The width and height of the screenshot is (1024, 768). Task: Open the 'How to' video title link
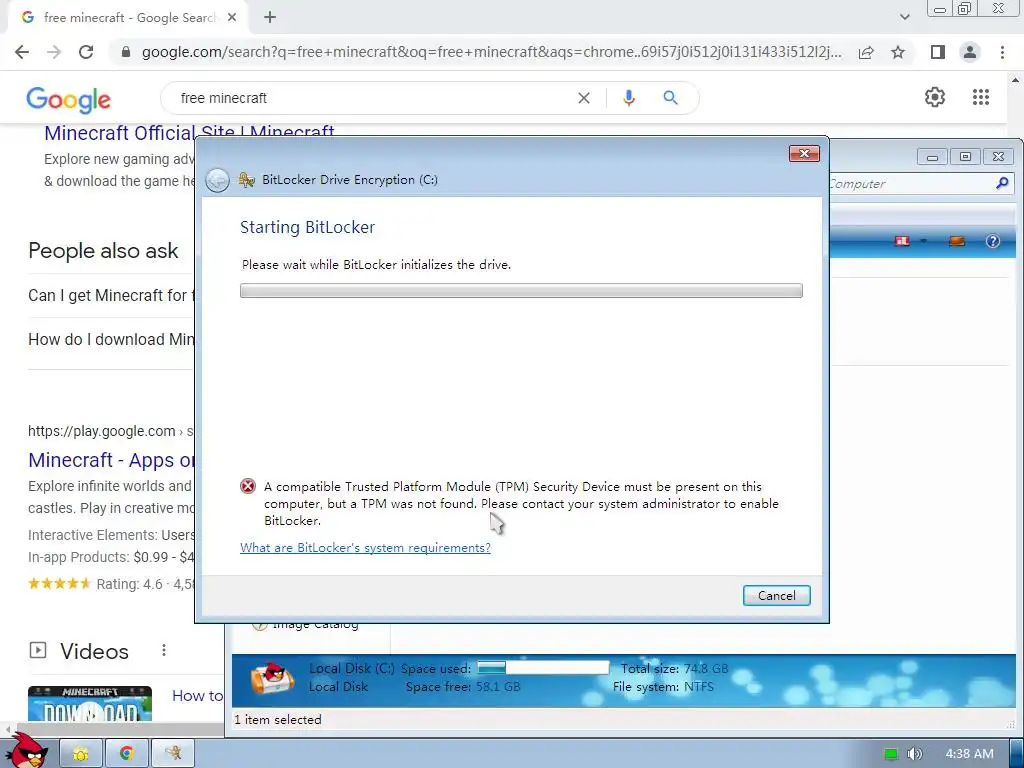pos(197,696)
